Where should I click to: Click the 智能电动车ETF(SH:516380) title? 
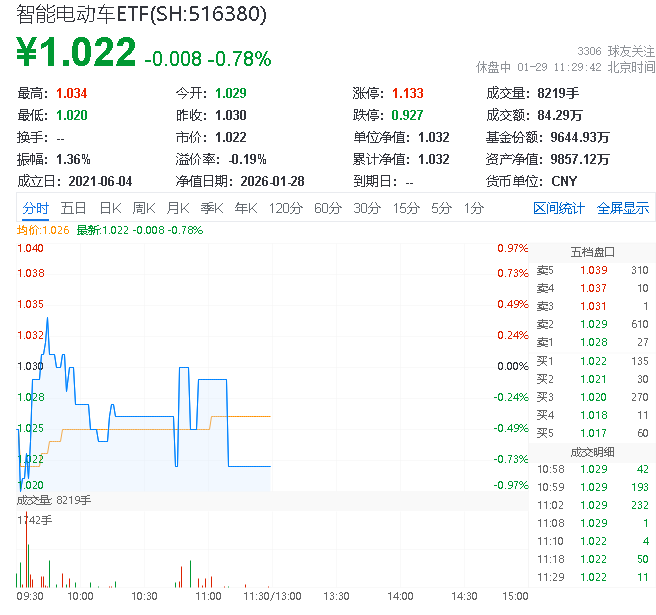click(140, 15)
